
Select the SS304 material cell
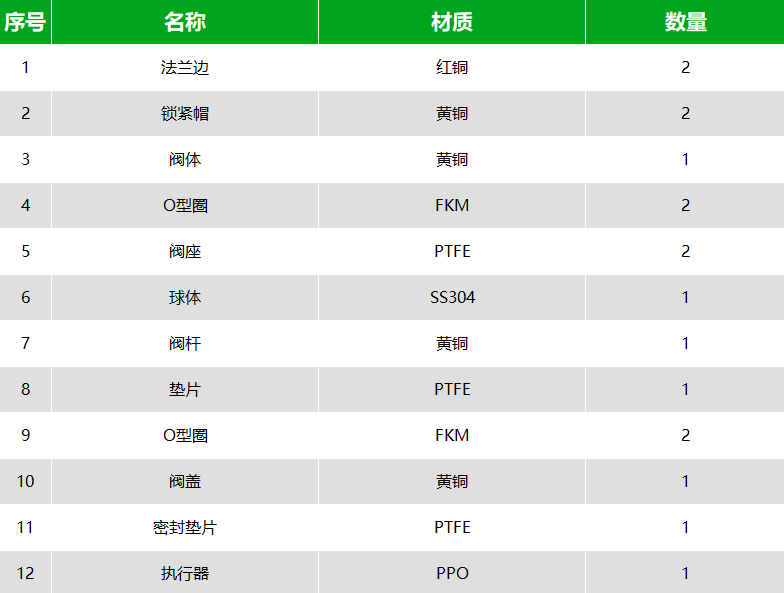[452, 298]
